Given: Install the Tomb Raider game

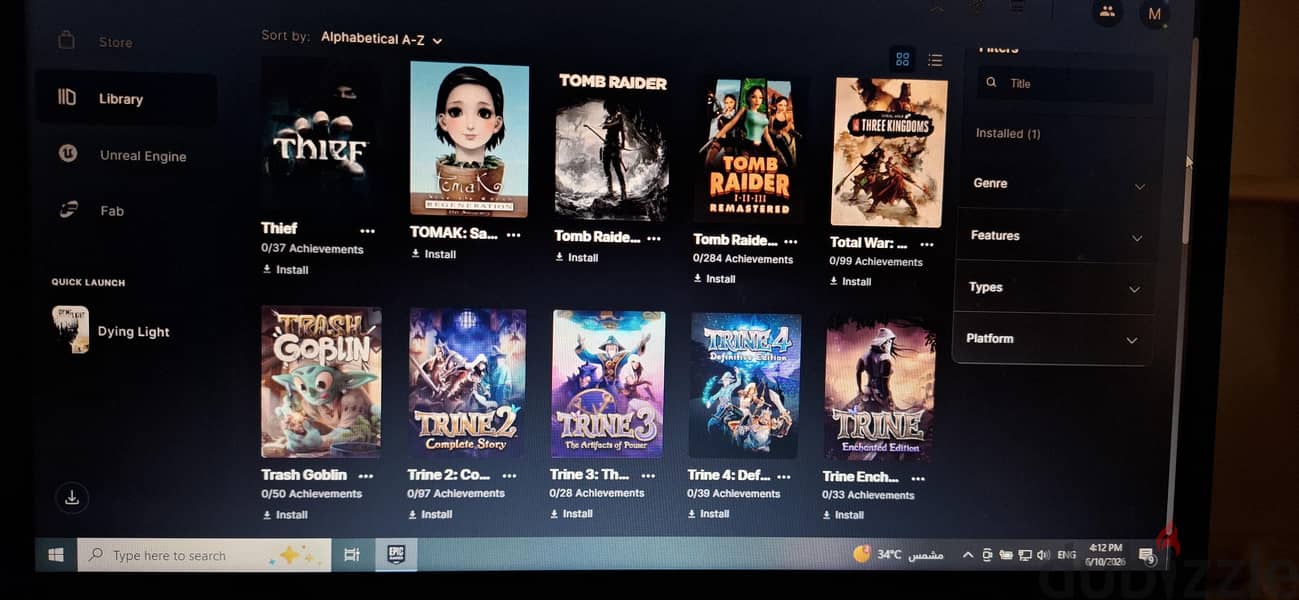Looking at the screenshot, I should 577,257.
